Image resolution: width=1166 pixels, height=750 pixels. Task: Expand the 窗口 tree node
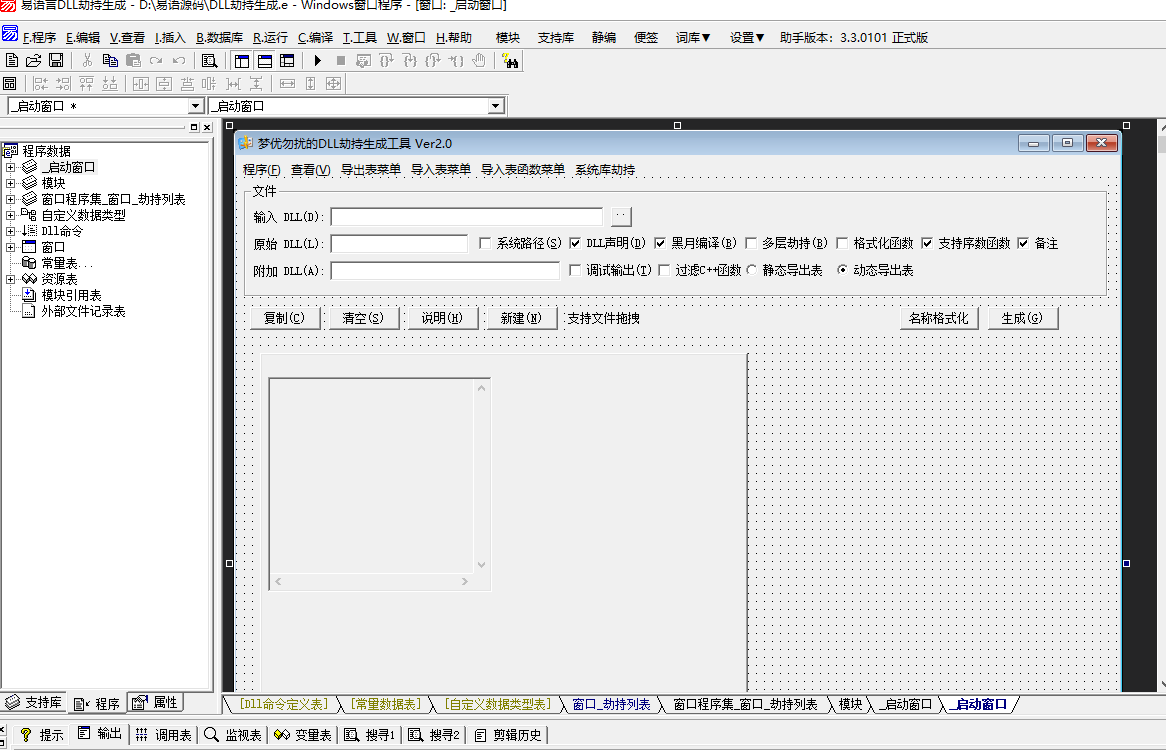click(x=10, y=247)
